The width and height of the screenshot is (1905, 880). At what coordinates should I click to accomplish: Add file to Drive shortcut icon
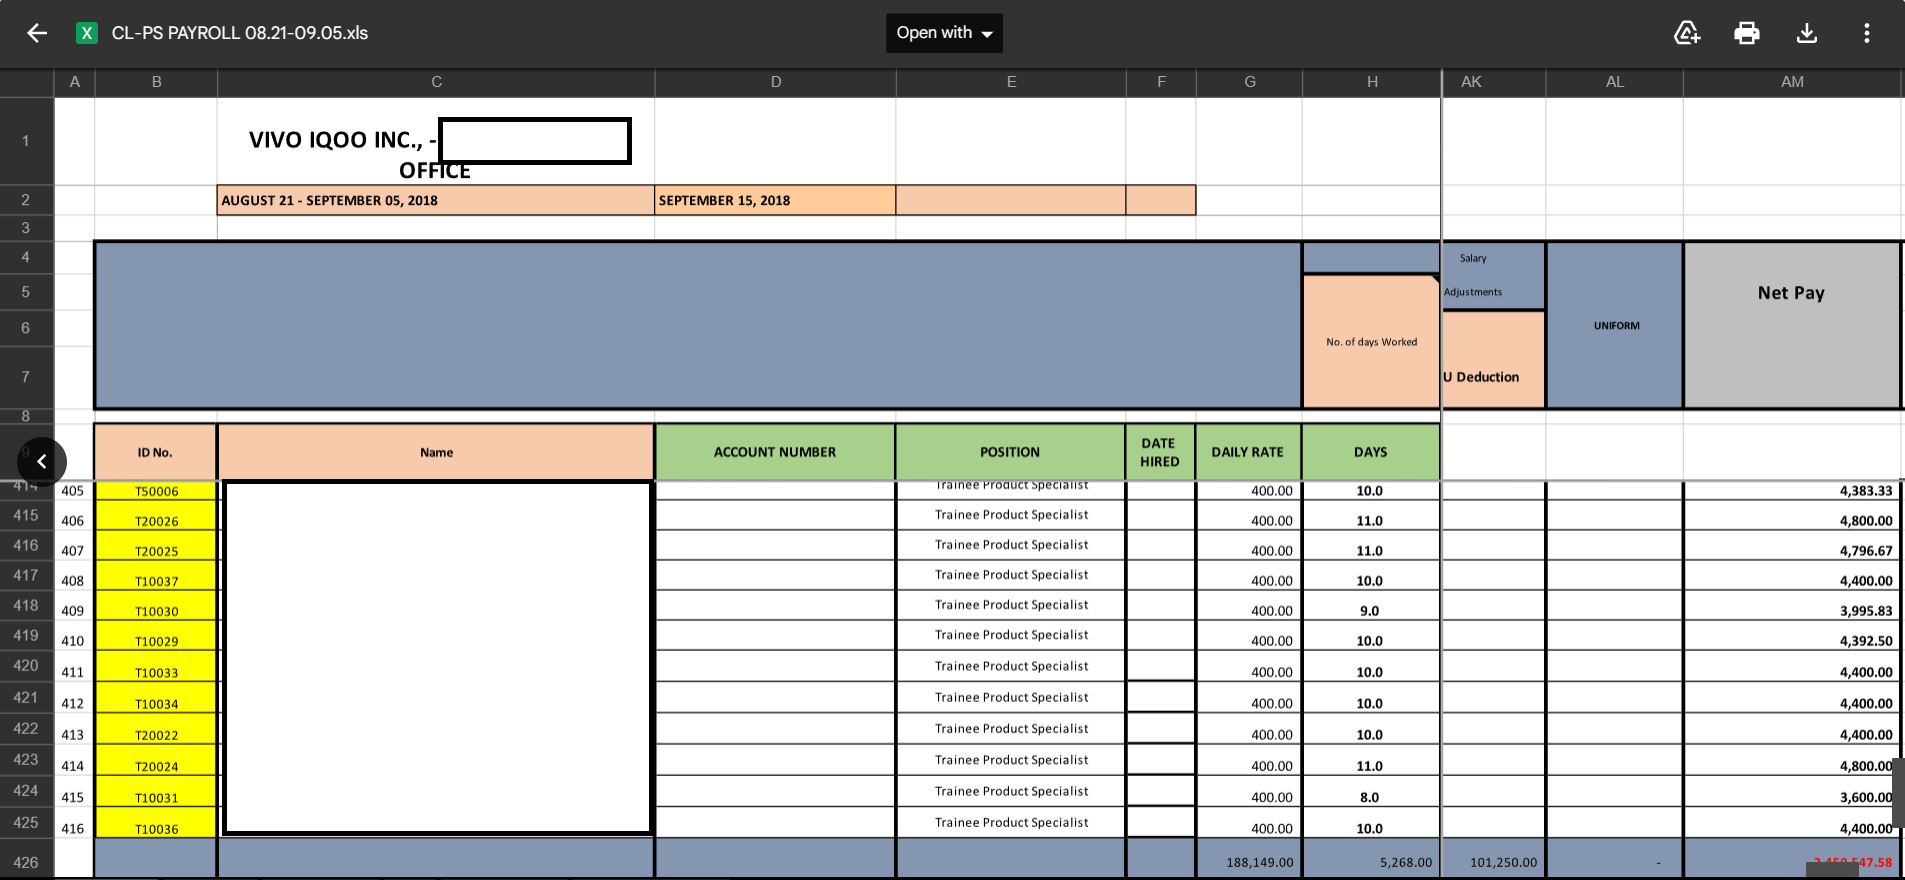(1687, 33)
